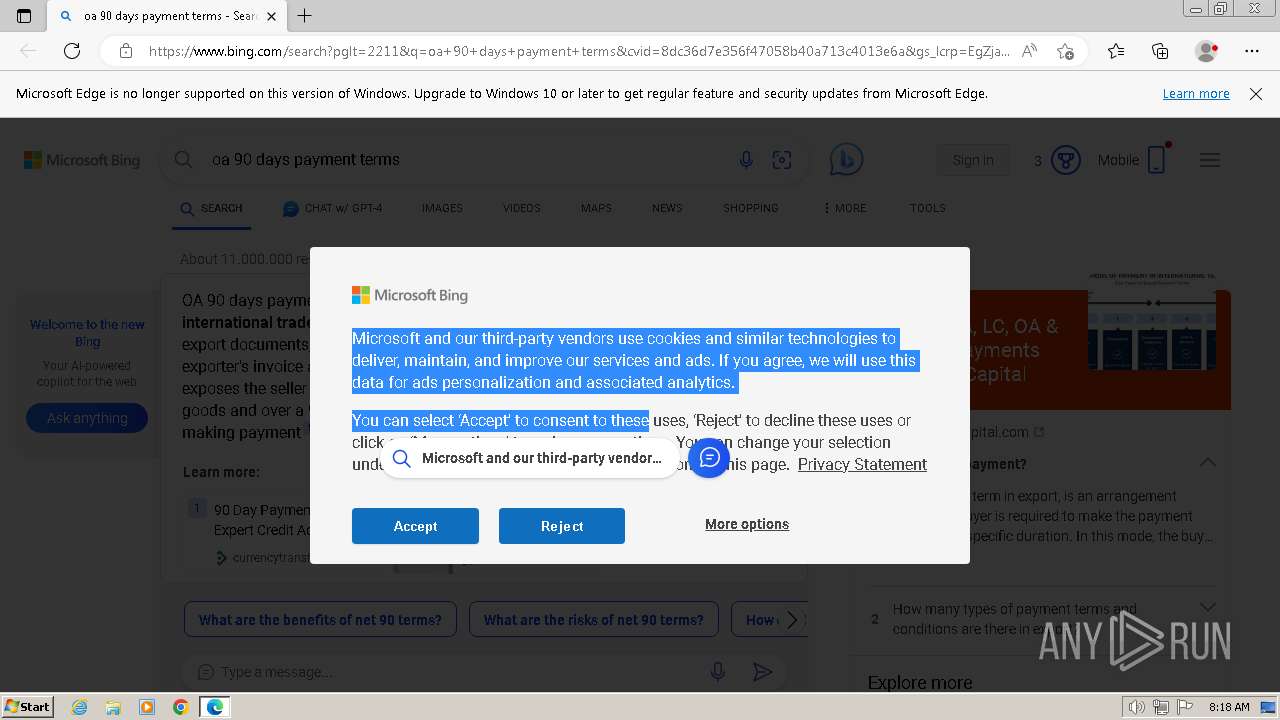Open the TOOLS menu
The image size is (1280, 720).
928,208
